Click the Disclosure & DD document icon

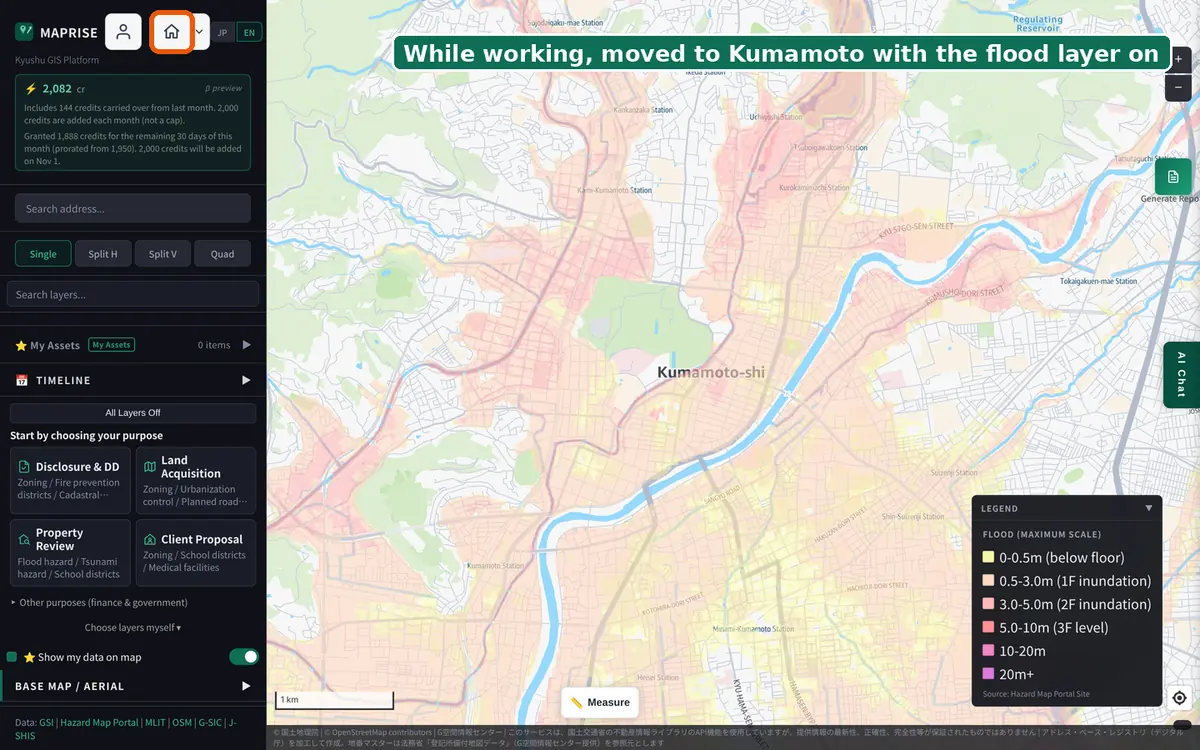[x=24, y=467]
